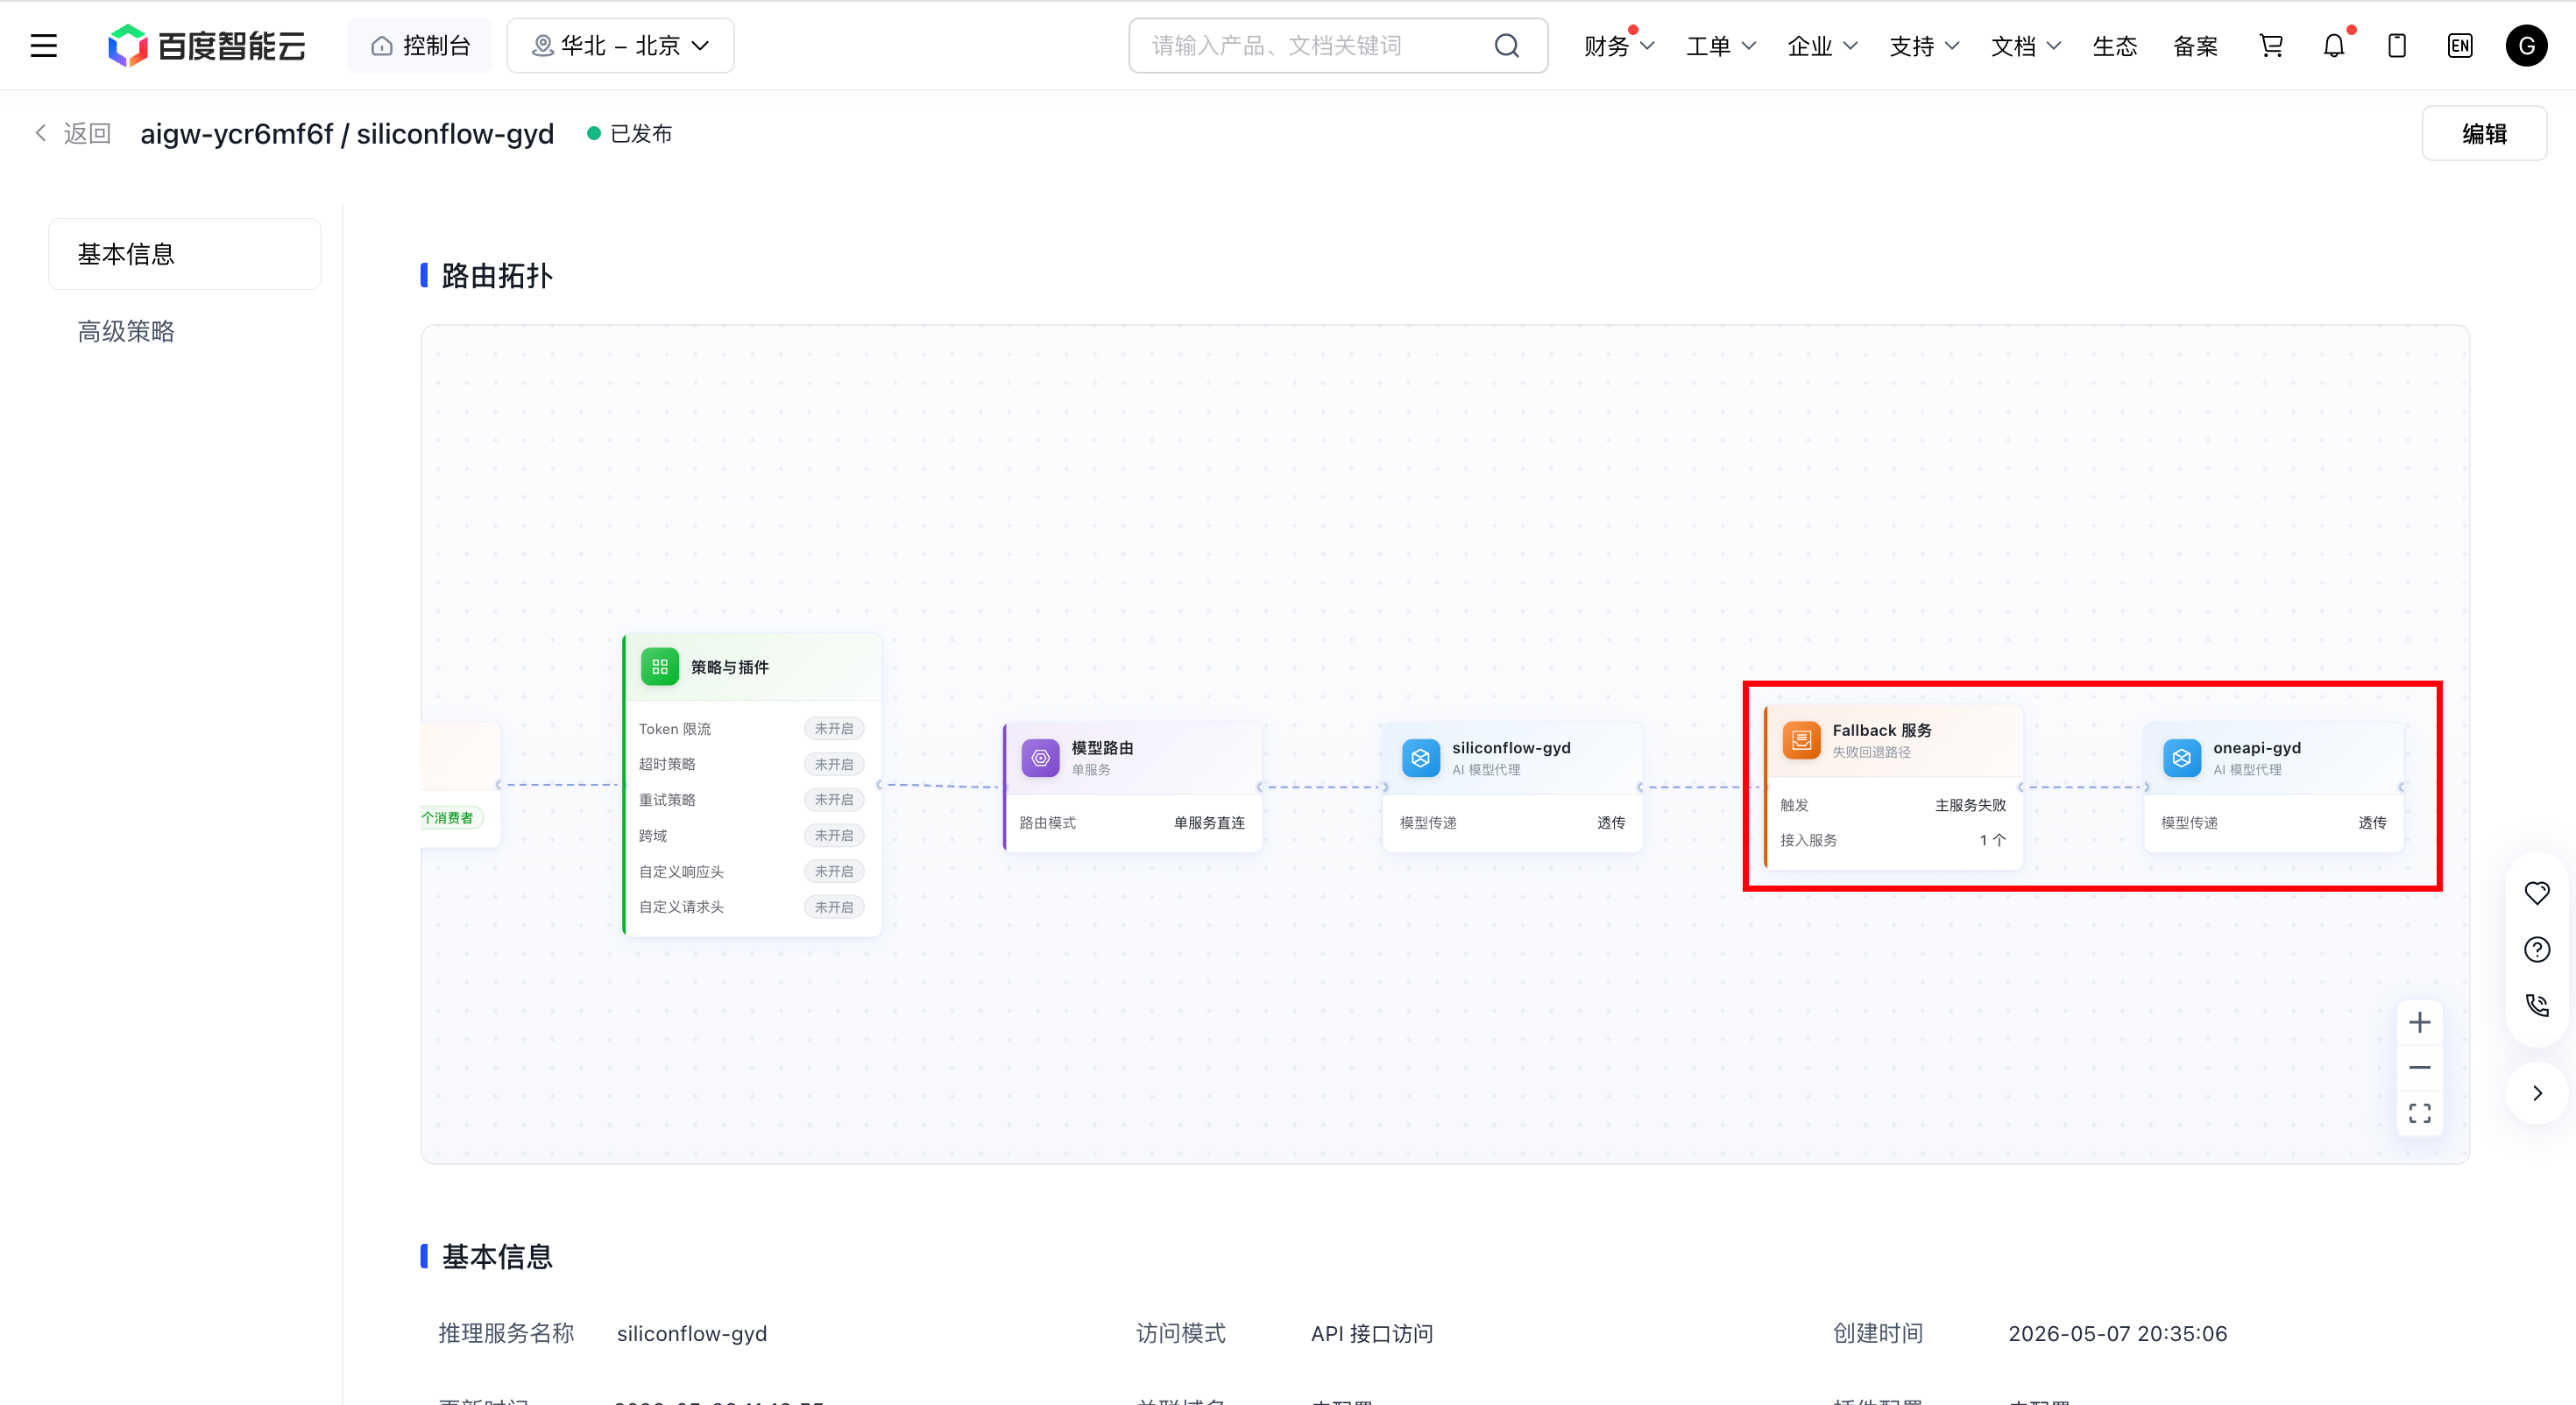Click the 路由拓扑 section heading
This screenshot has width=2576, height=1405.
(497, 276)
